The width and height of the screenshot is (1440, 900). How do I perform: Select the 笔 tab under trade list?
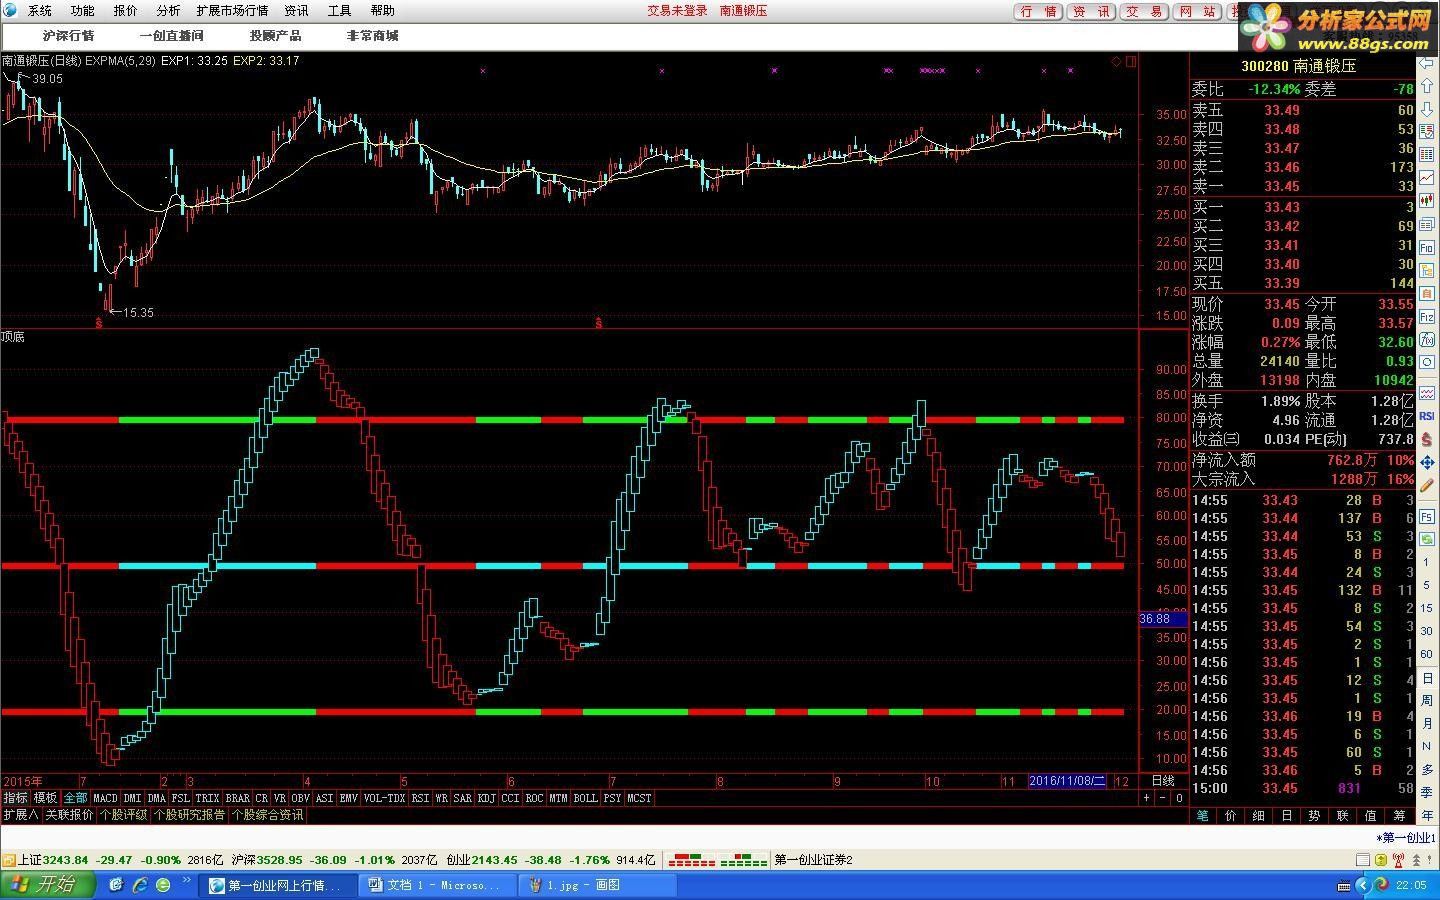tap(1203, 816)
